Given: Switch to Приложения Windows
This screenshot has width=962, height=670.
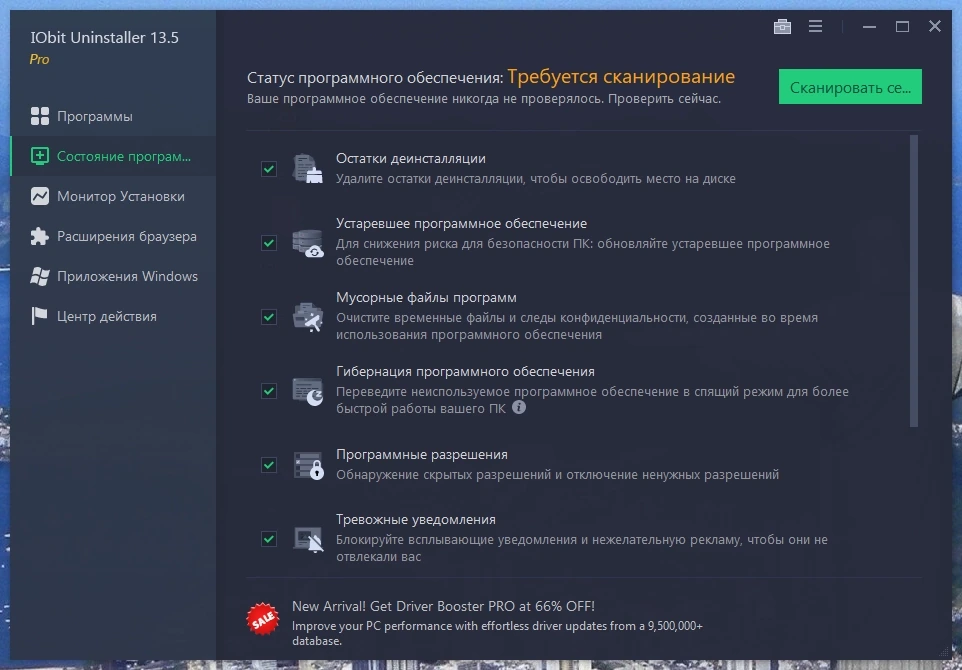Looking at the screenshot, I should tap(113, 276).
